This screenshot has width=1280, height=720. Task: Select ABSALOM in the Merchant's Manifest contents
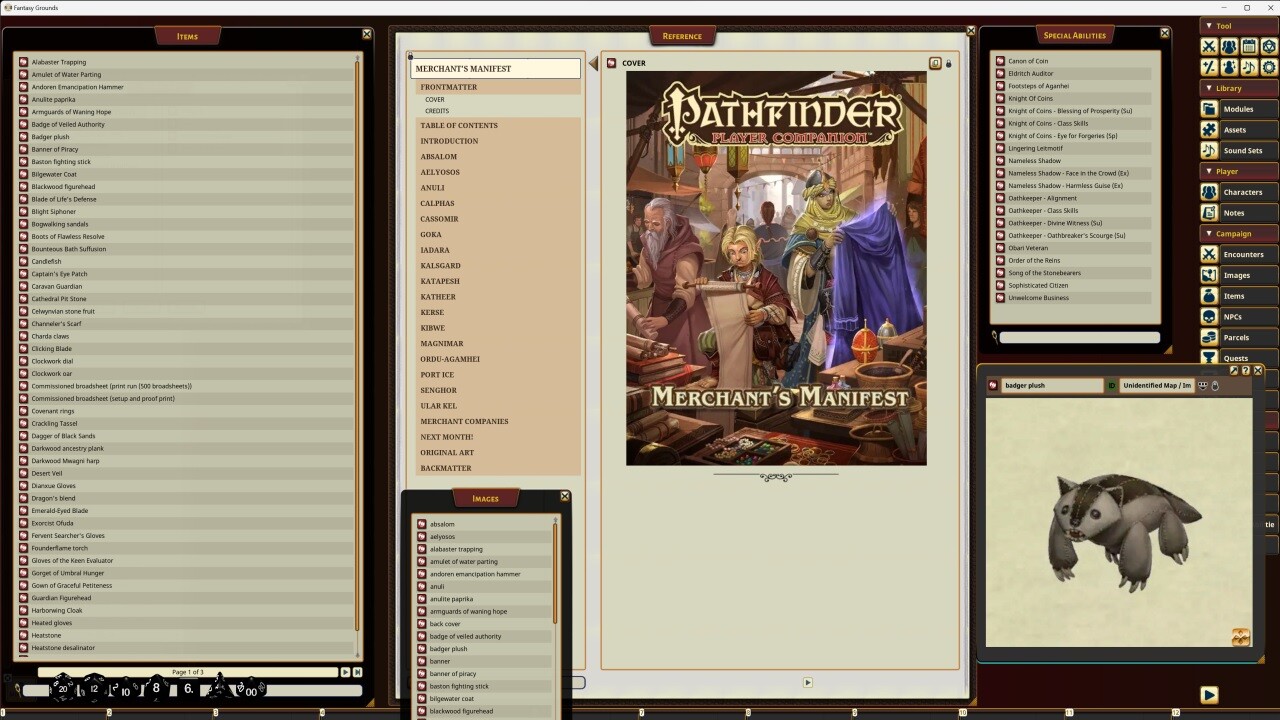point(439,156)
